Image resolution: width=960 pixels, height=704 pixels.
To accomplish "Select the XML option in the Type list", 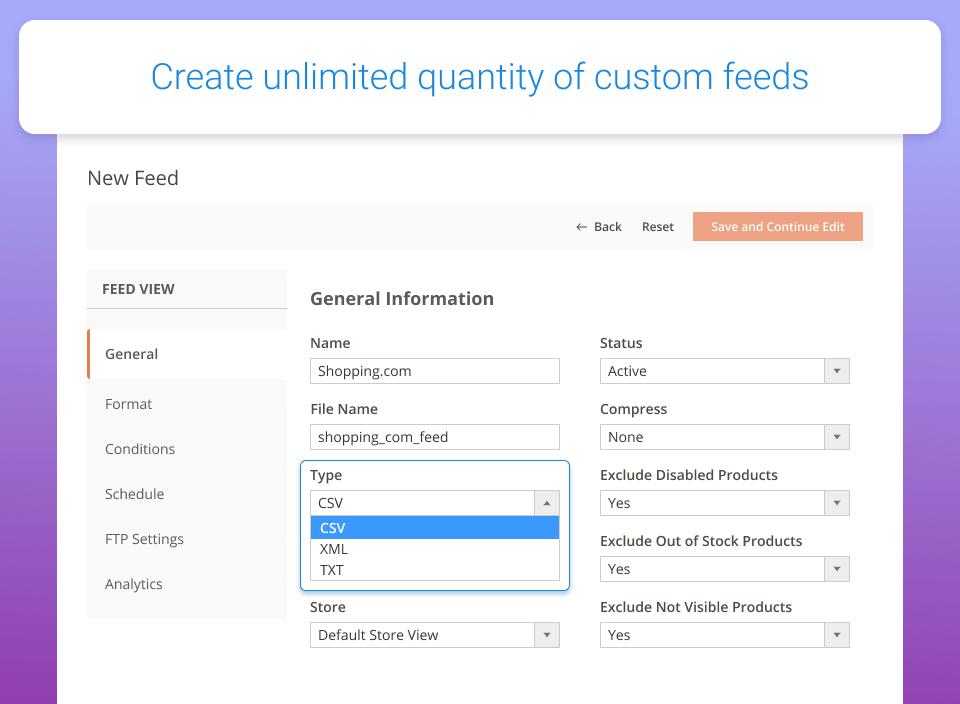I will pos(435,549).
